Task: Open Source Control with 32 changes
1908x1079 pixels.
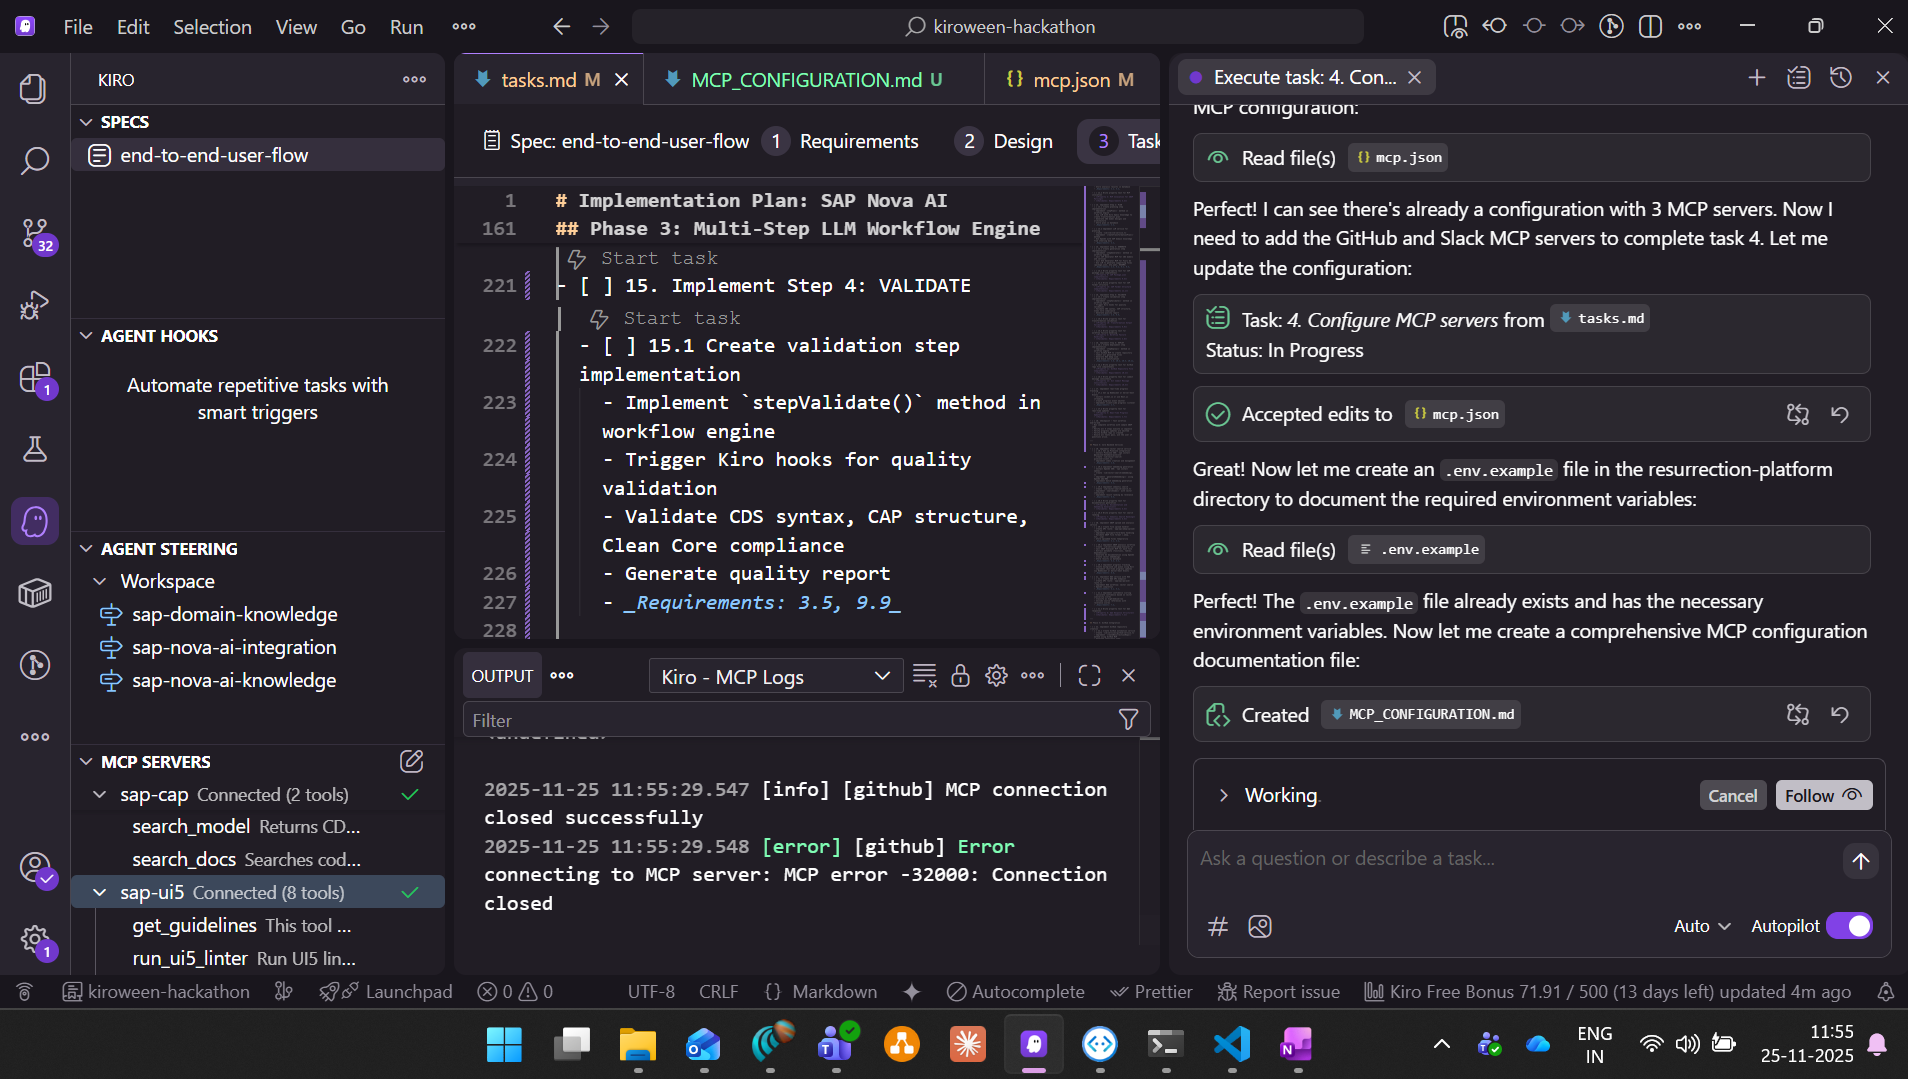Action: [34, 234]
